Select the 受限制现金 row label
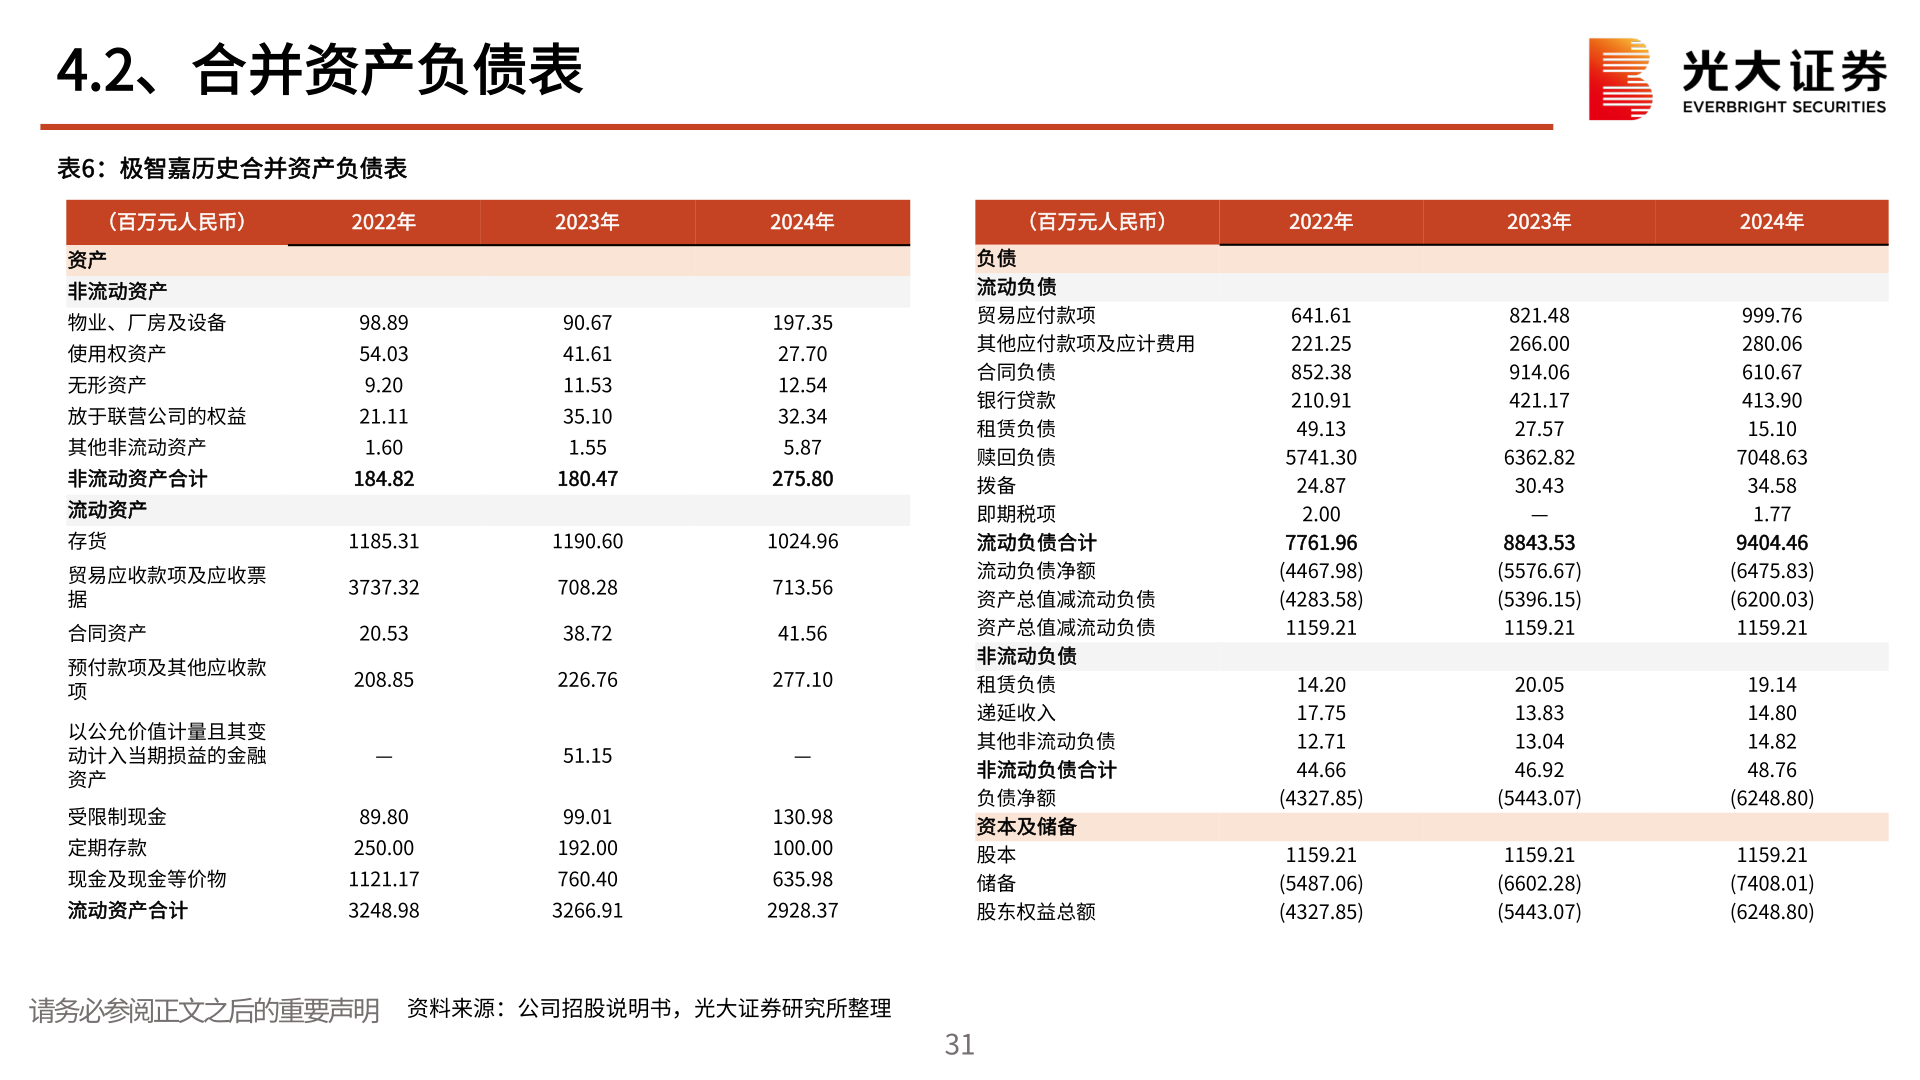The height and width of the screenshot is (1080, 1920). point(117,817)
